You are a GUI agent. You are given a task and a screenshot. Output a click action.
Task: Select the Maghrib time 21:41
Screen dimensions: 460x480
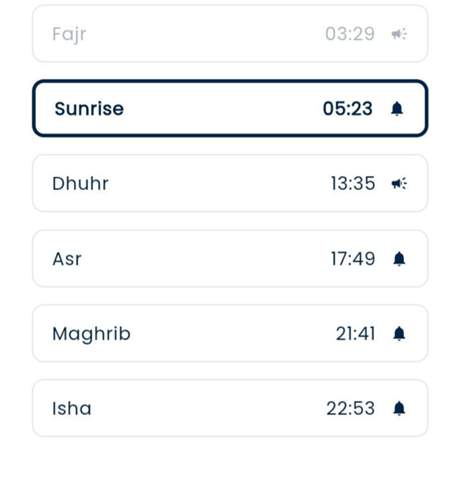pos(355,334)
